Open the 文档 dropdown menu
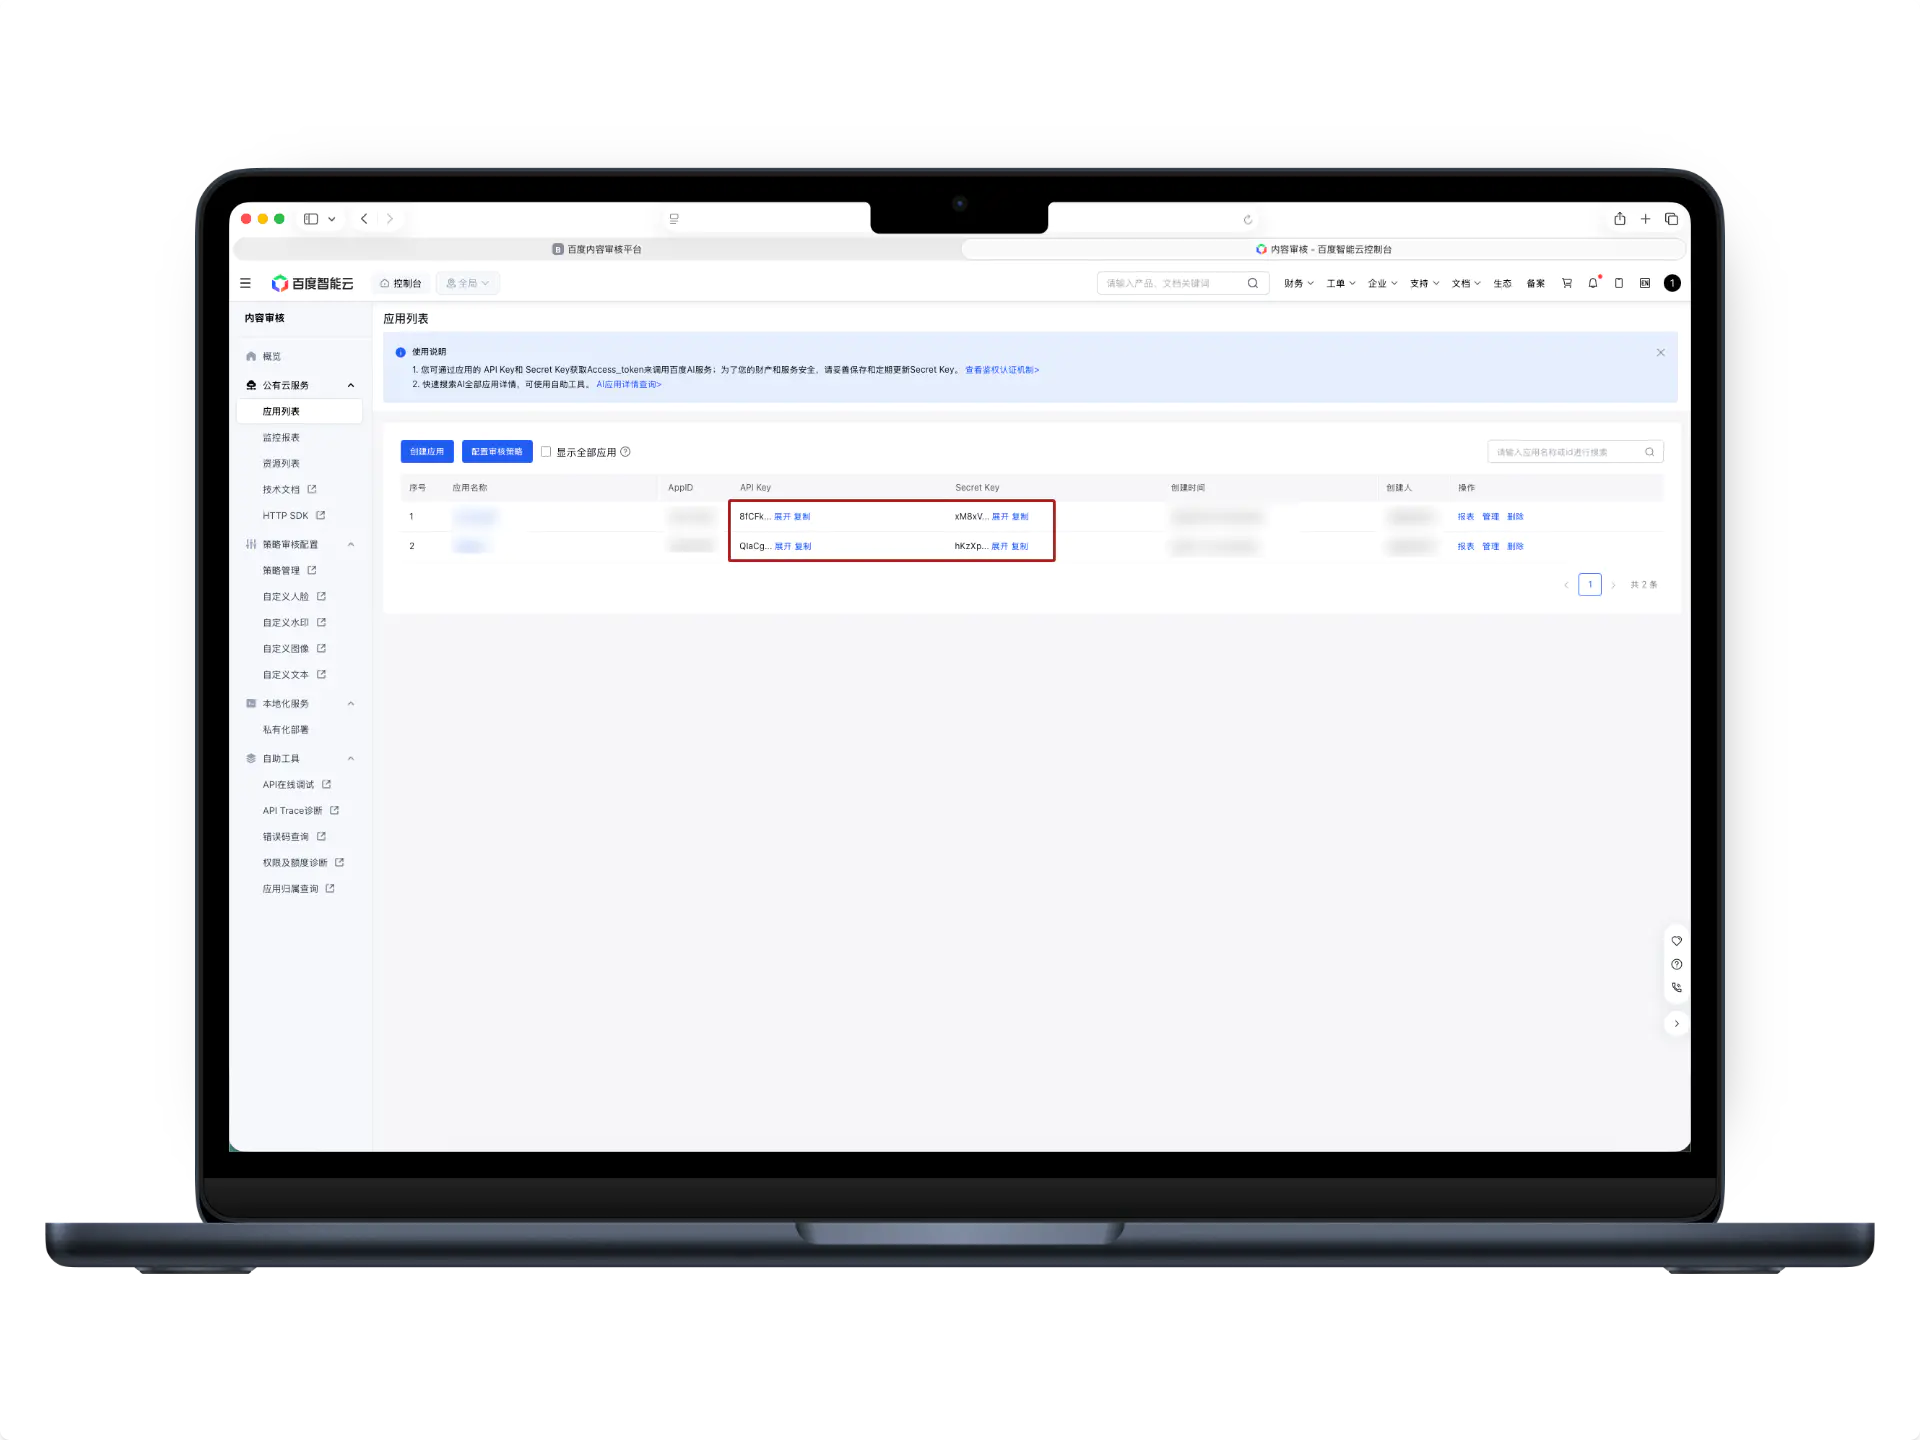1920x1440 pixels. click(x=1466, y=283)
